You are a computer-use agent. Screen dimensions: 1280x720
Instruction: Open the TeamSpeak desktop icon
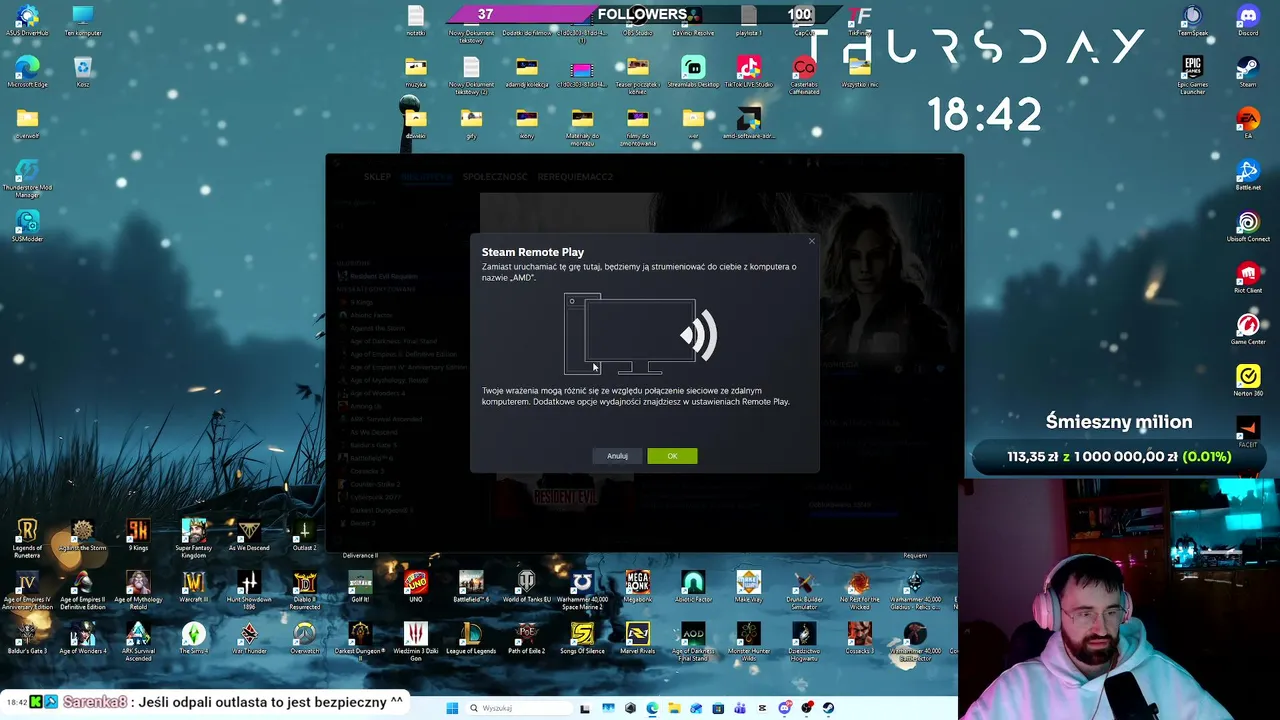pos(1192,21)
